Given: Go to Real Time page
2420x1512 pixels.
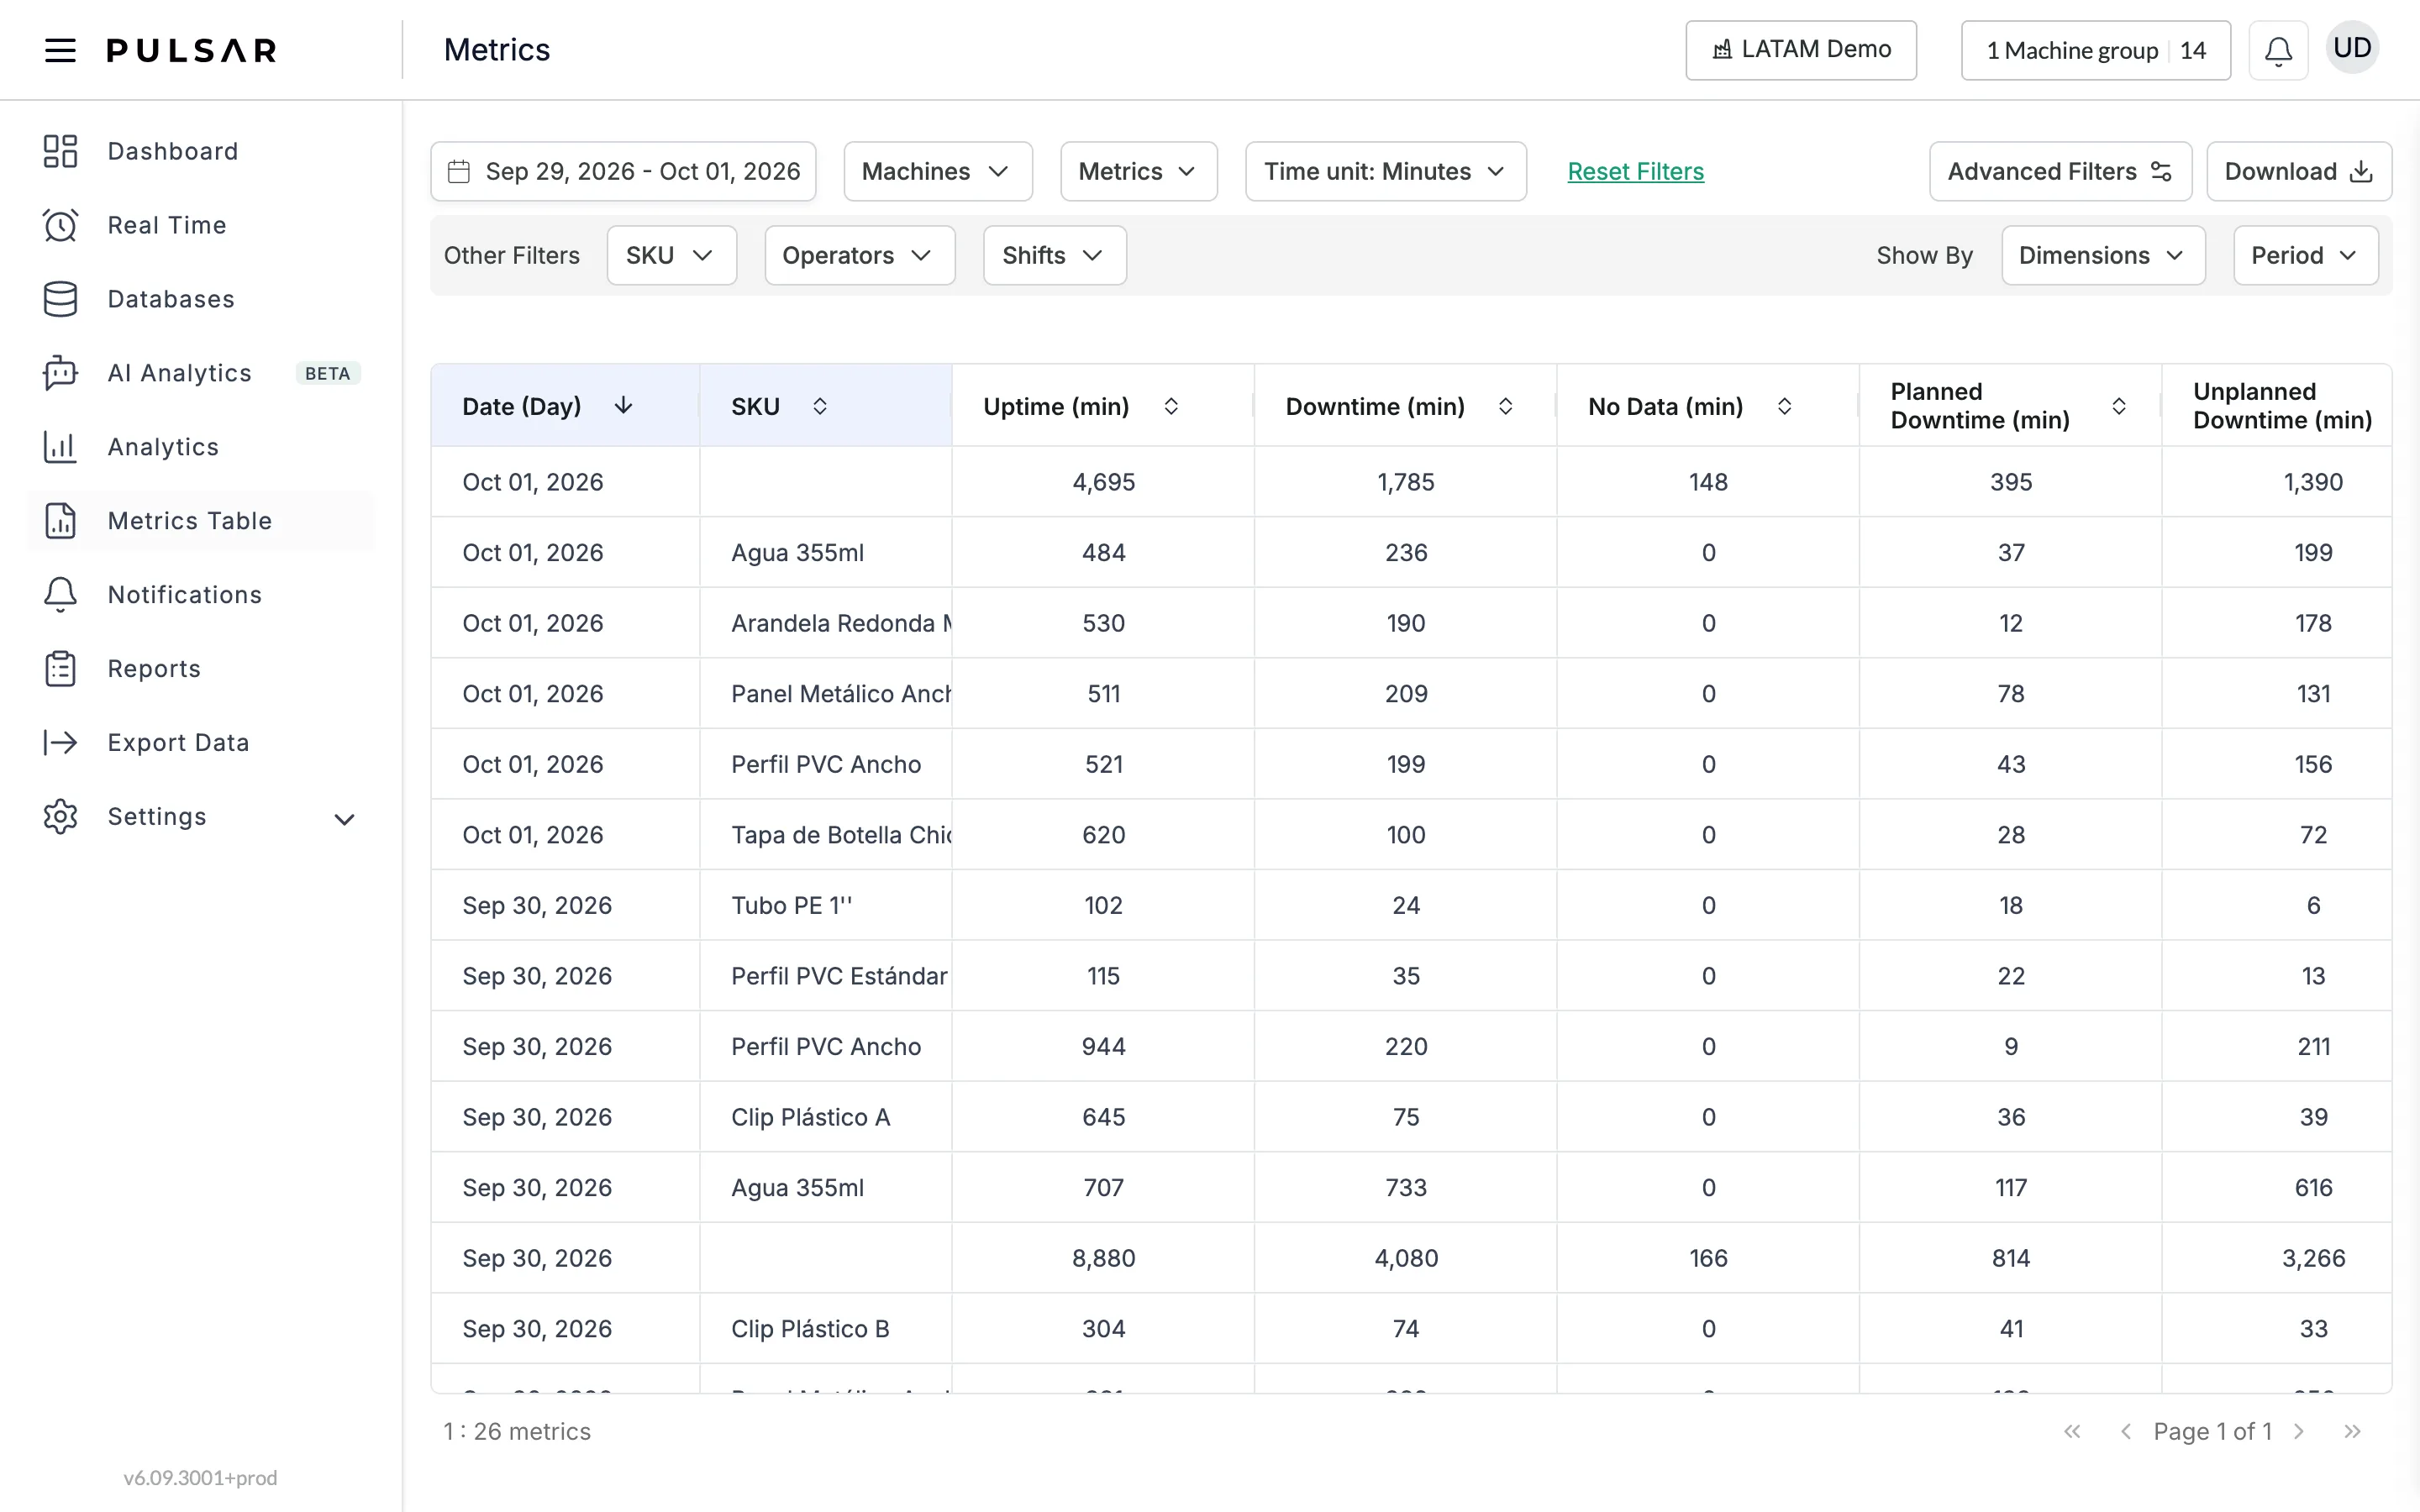Looking at the screenshot, I should pos(200,225).
